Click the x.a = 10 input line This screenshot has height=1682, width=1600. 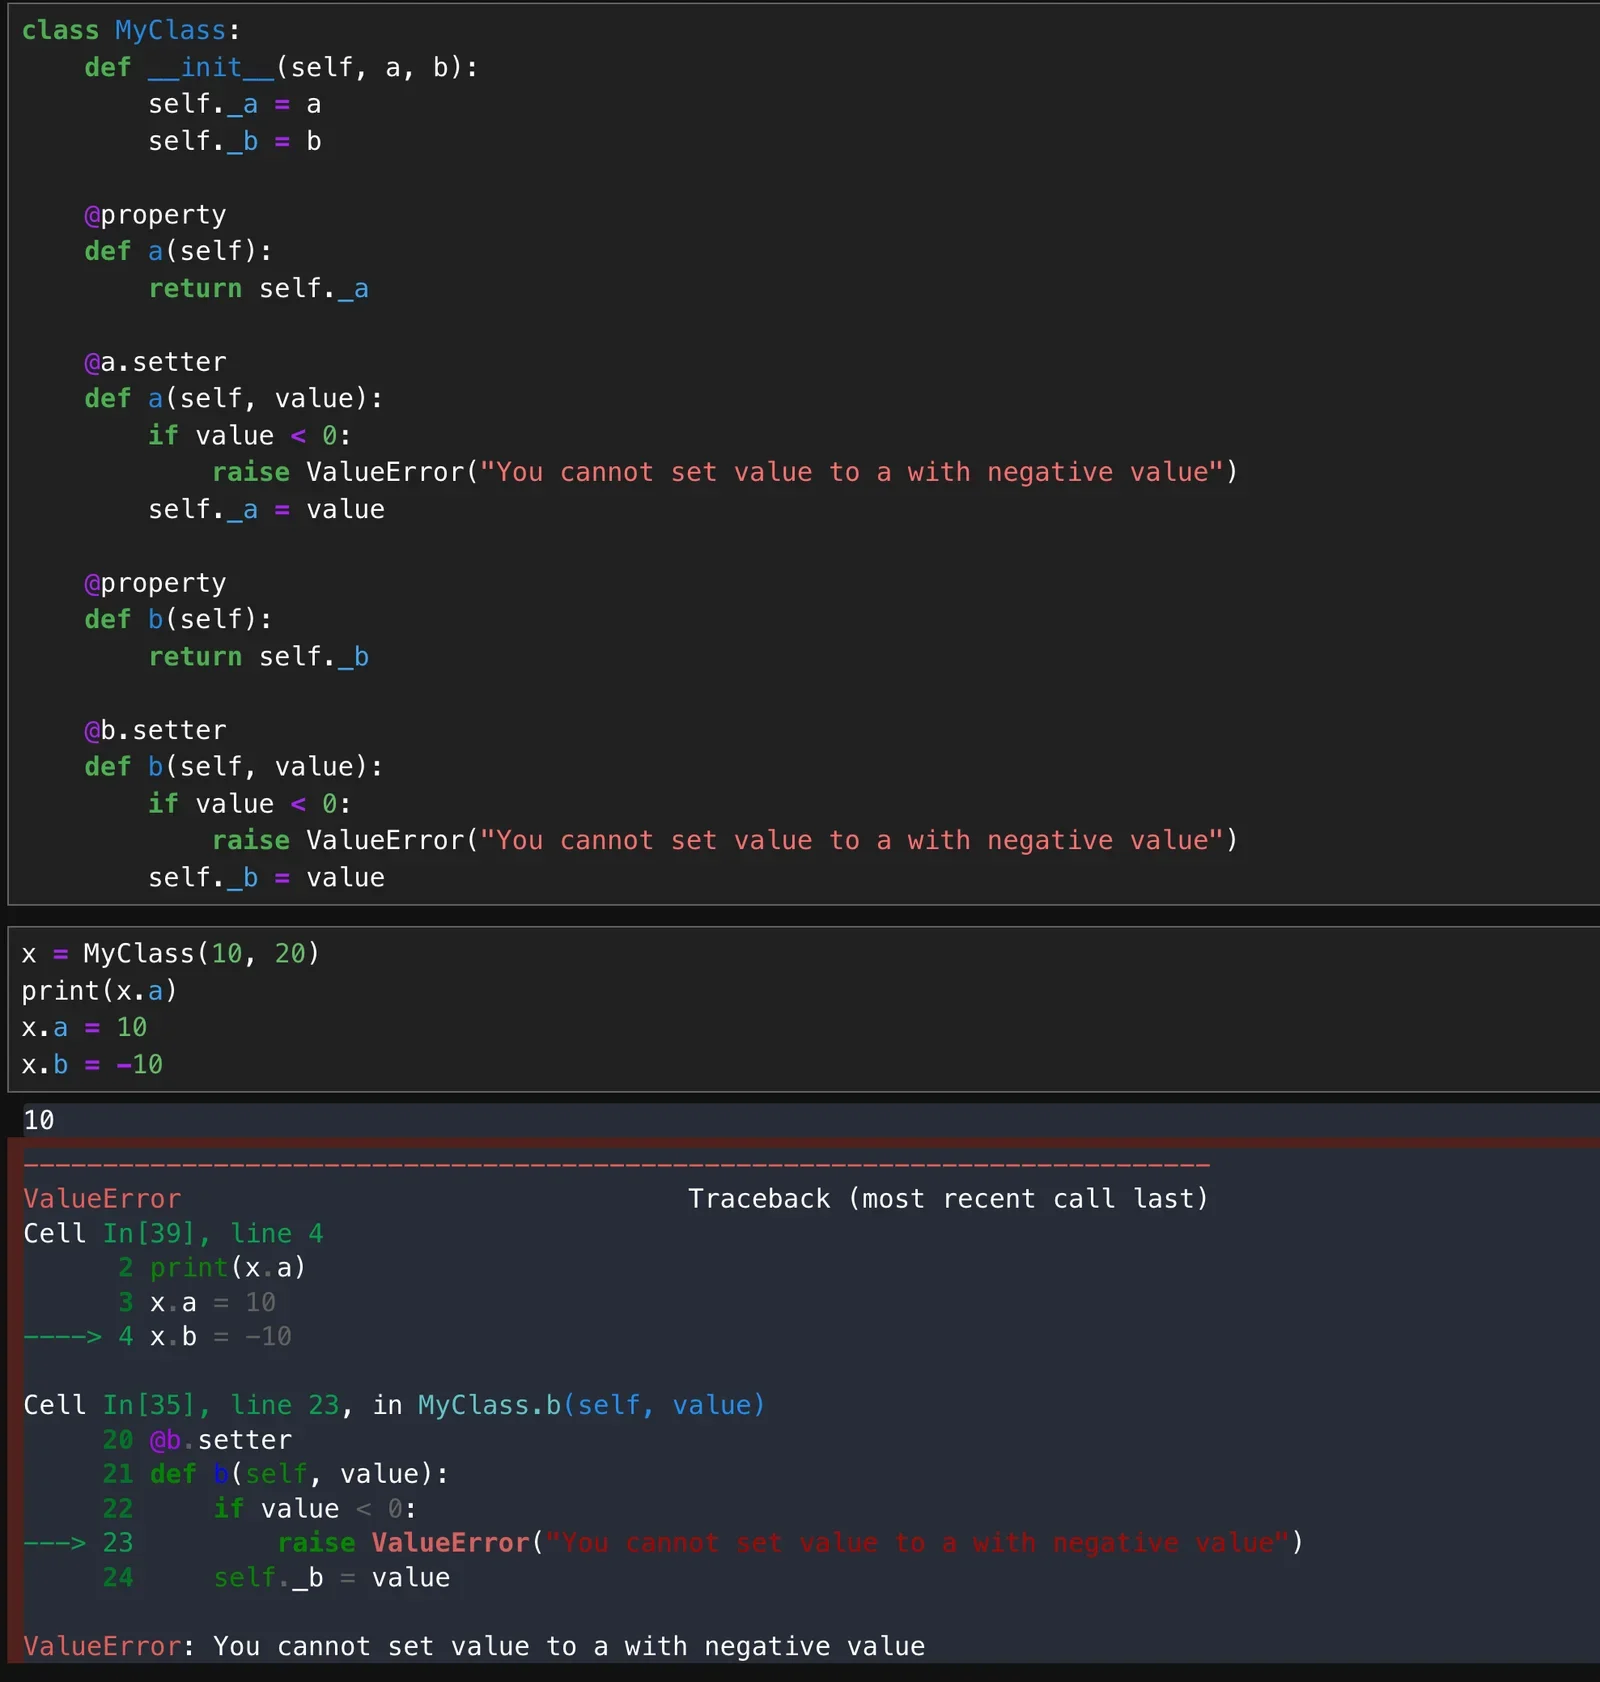pyautogui.click(x=84, y=1027)
